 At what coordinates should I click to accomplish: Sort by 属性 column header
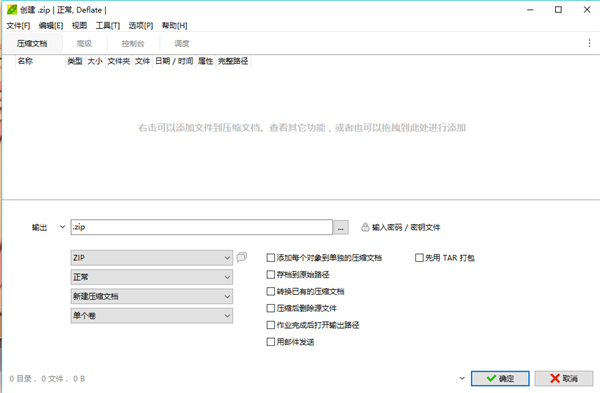pyautogui.click(x=205, y=61)
